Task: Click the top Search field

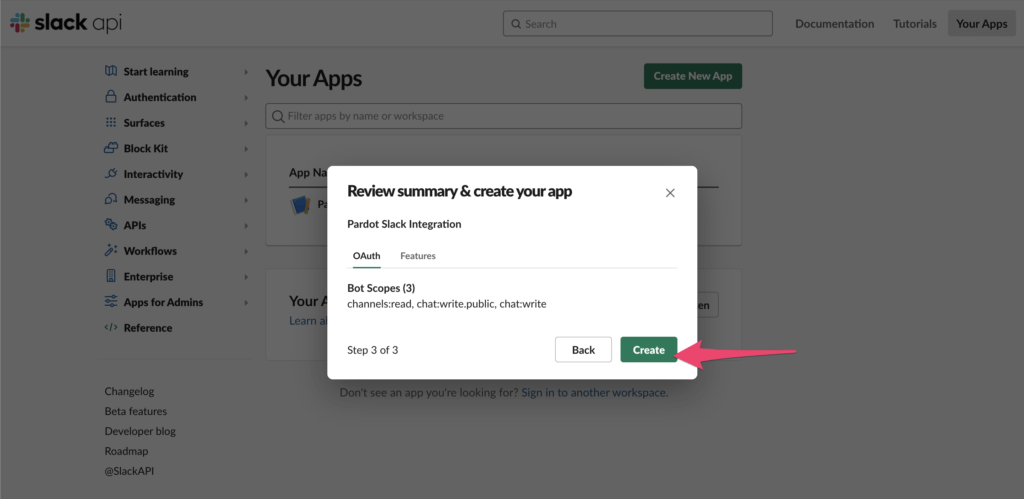Action: [637, 24]
